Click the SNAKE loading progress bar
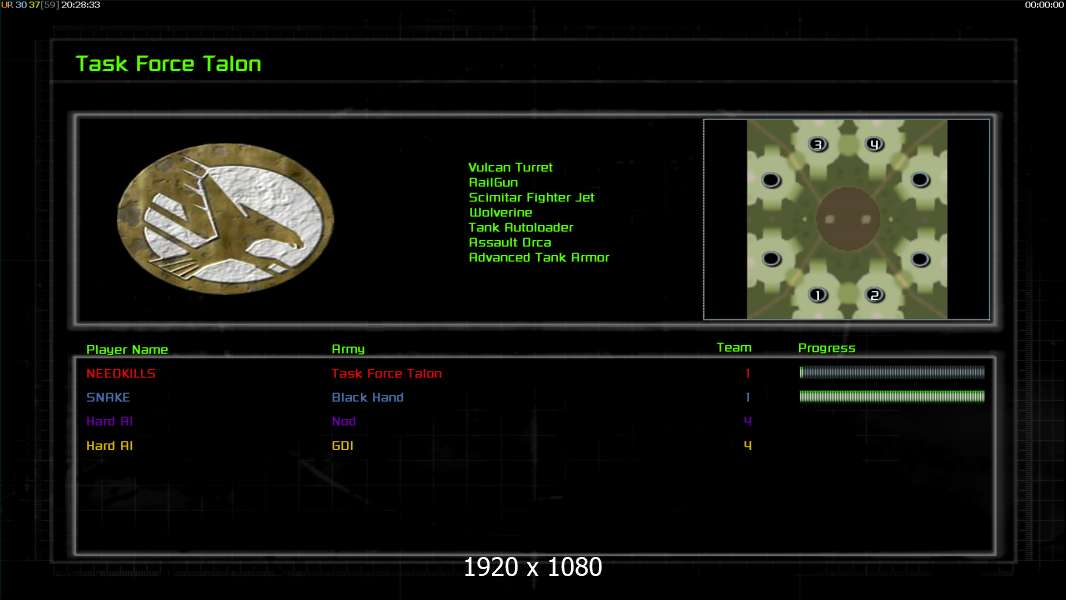The image size is (1066, 600). 892,396
